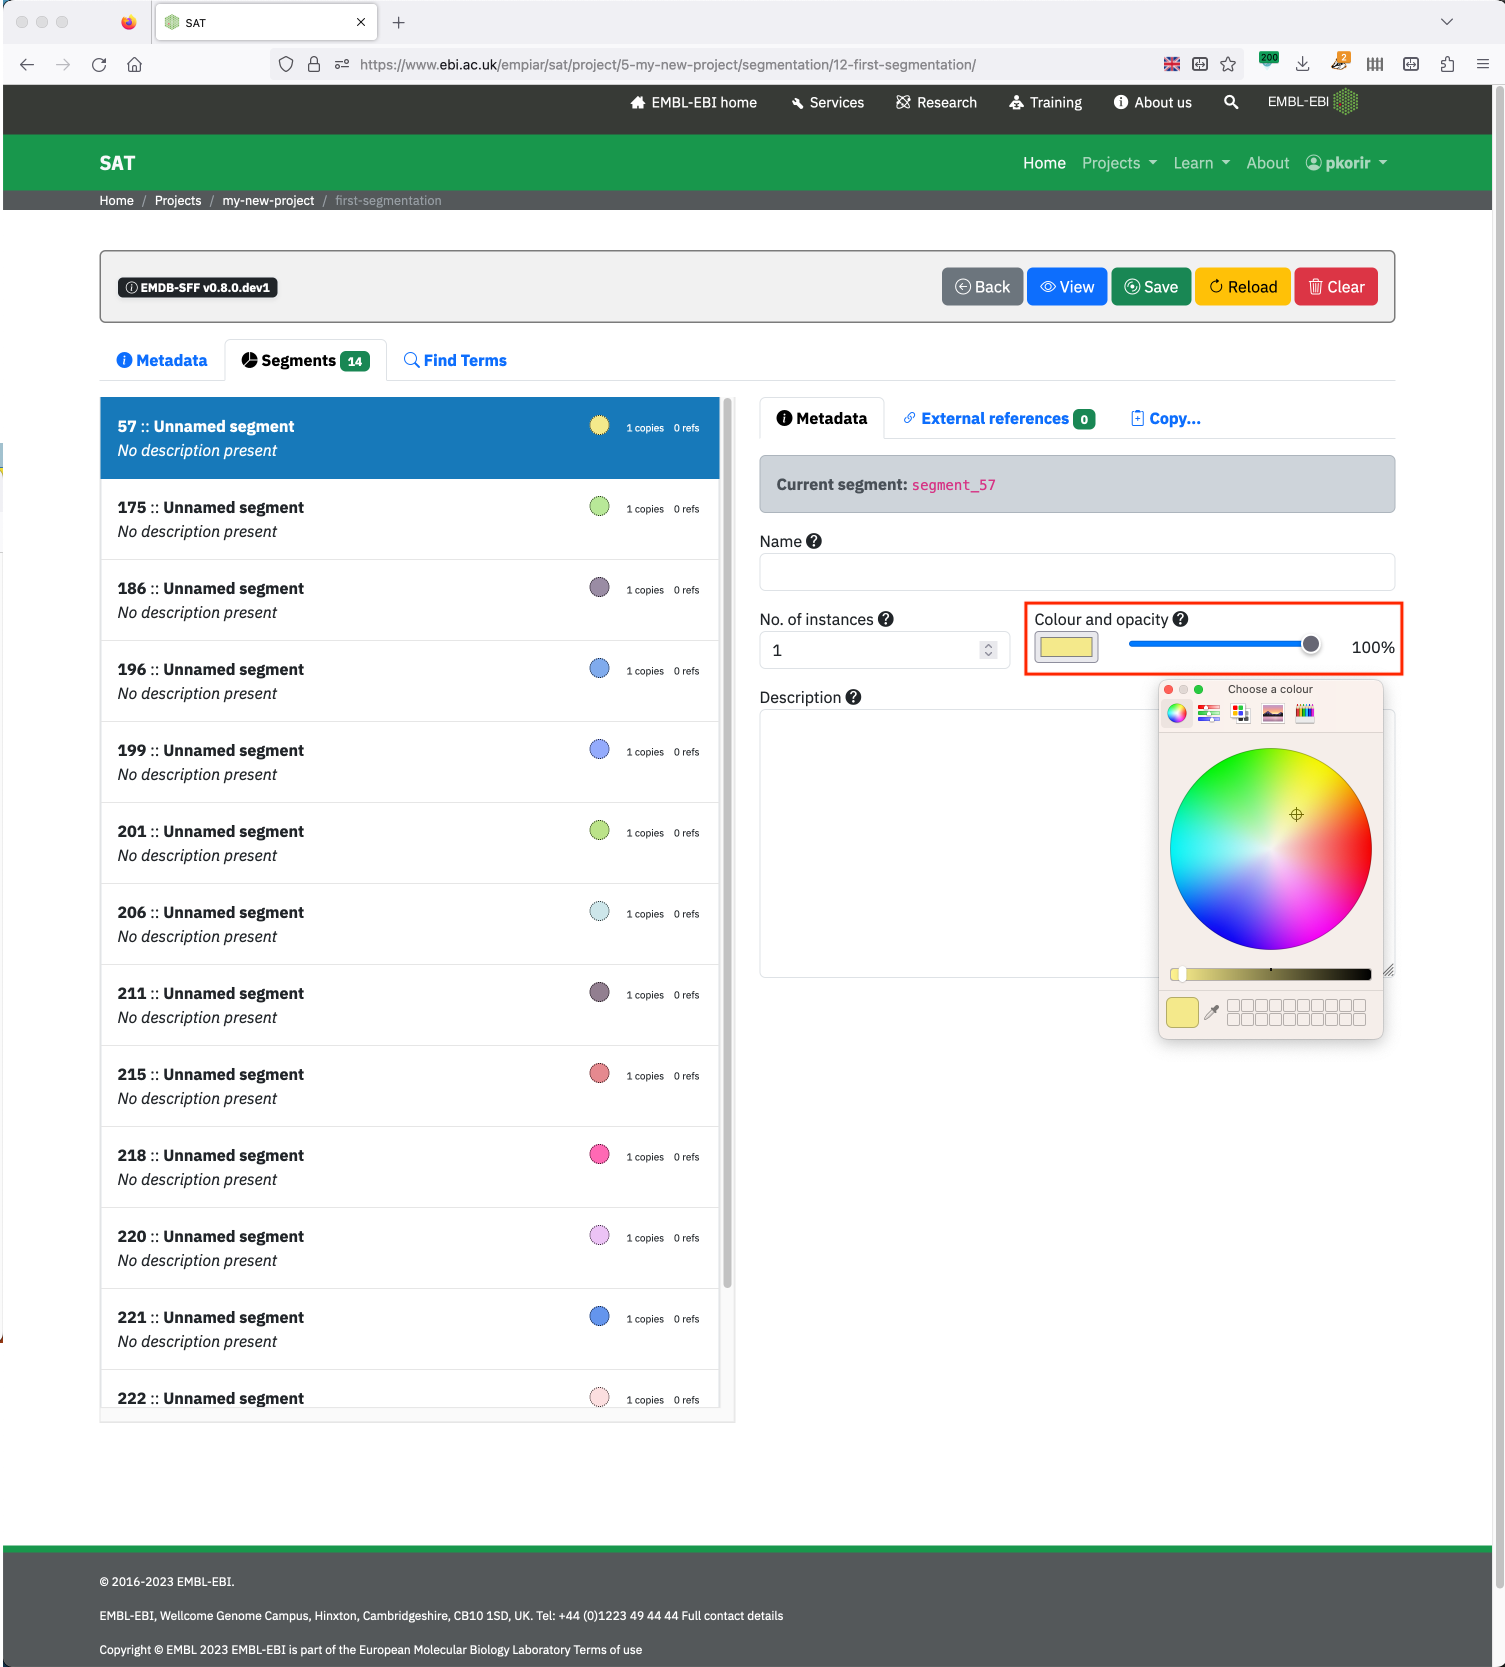Activate the eyedropper tool in colour picker
This screenshot has width=1505, height=1667.
pyautogui.click(x=1212, y=1012)
